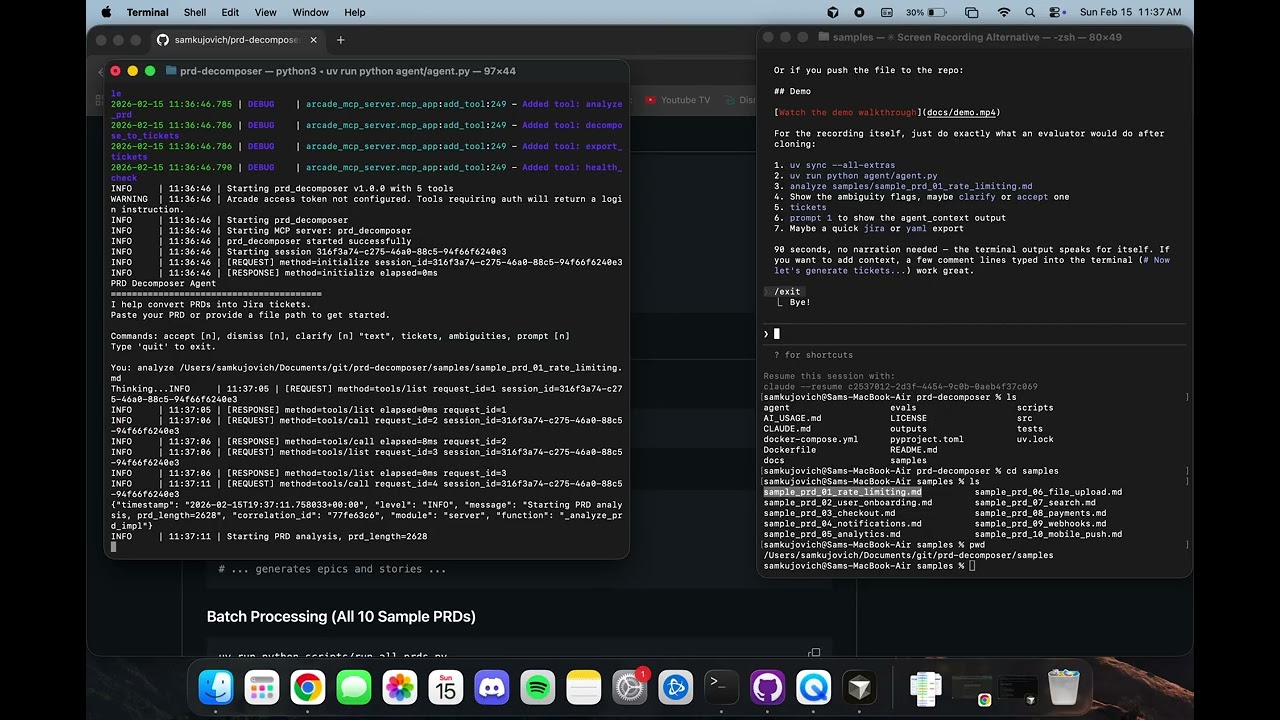Copy the batch processing code block in browser
This screenshot has width=1280, height=720.
[x=814, y=654]
